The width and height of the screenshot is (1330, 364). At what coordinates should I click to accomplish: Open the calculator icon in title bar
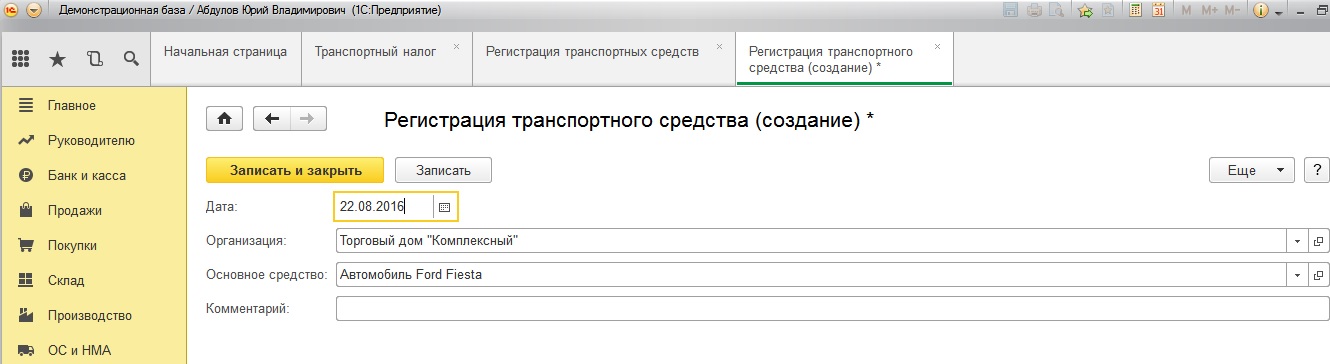pos(1135,10)
